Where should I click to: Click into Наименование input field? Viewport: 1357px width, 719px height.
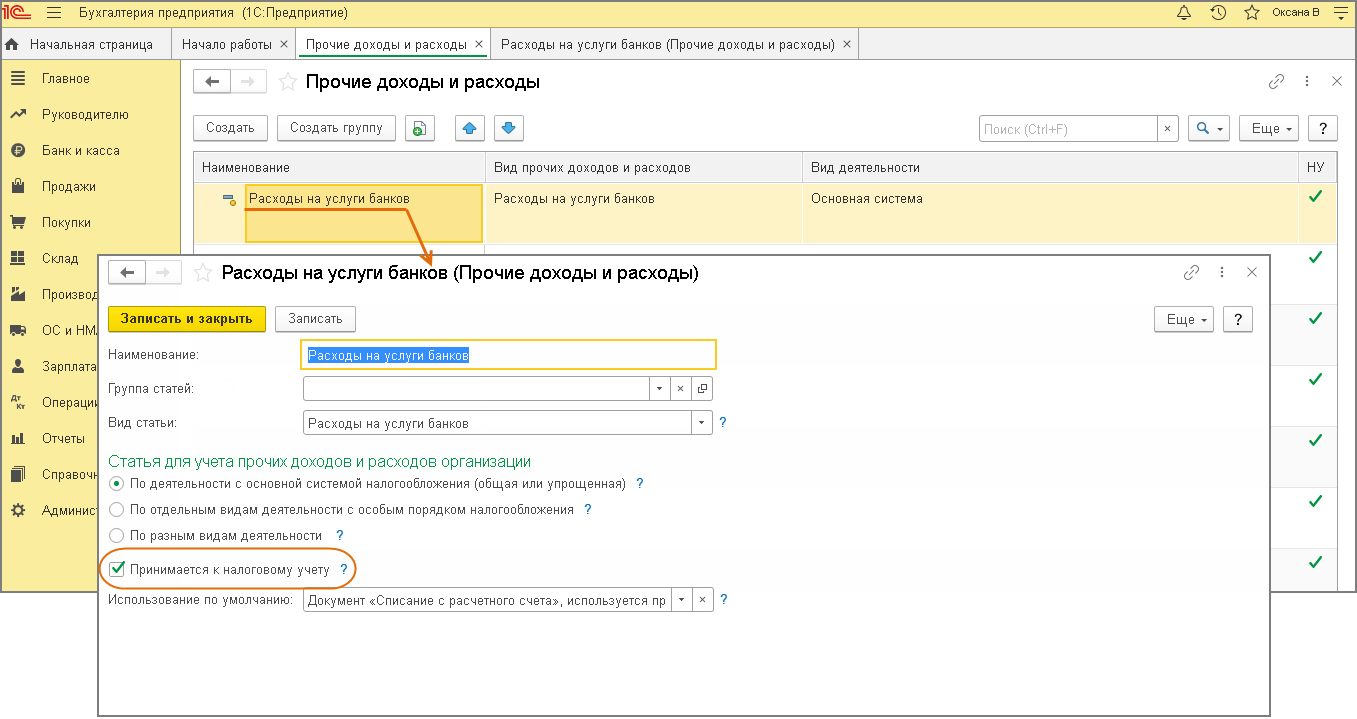coord(509,355)
